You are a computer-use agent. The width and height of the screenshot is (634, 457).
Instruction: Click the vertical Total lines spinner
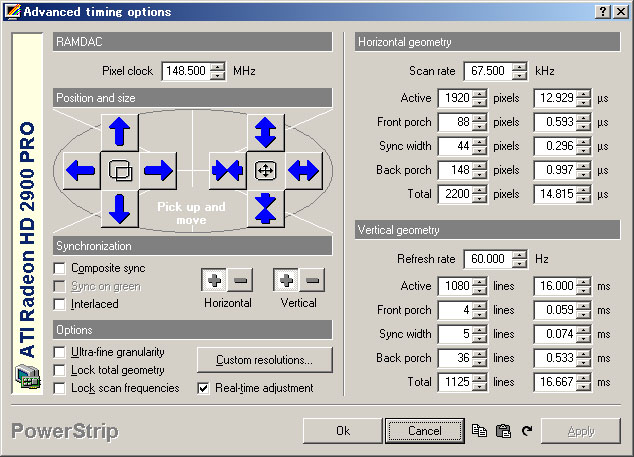click(479, 382)
